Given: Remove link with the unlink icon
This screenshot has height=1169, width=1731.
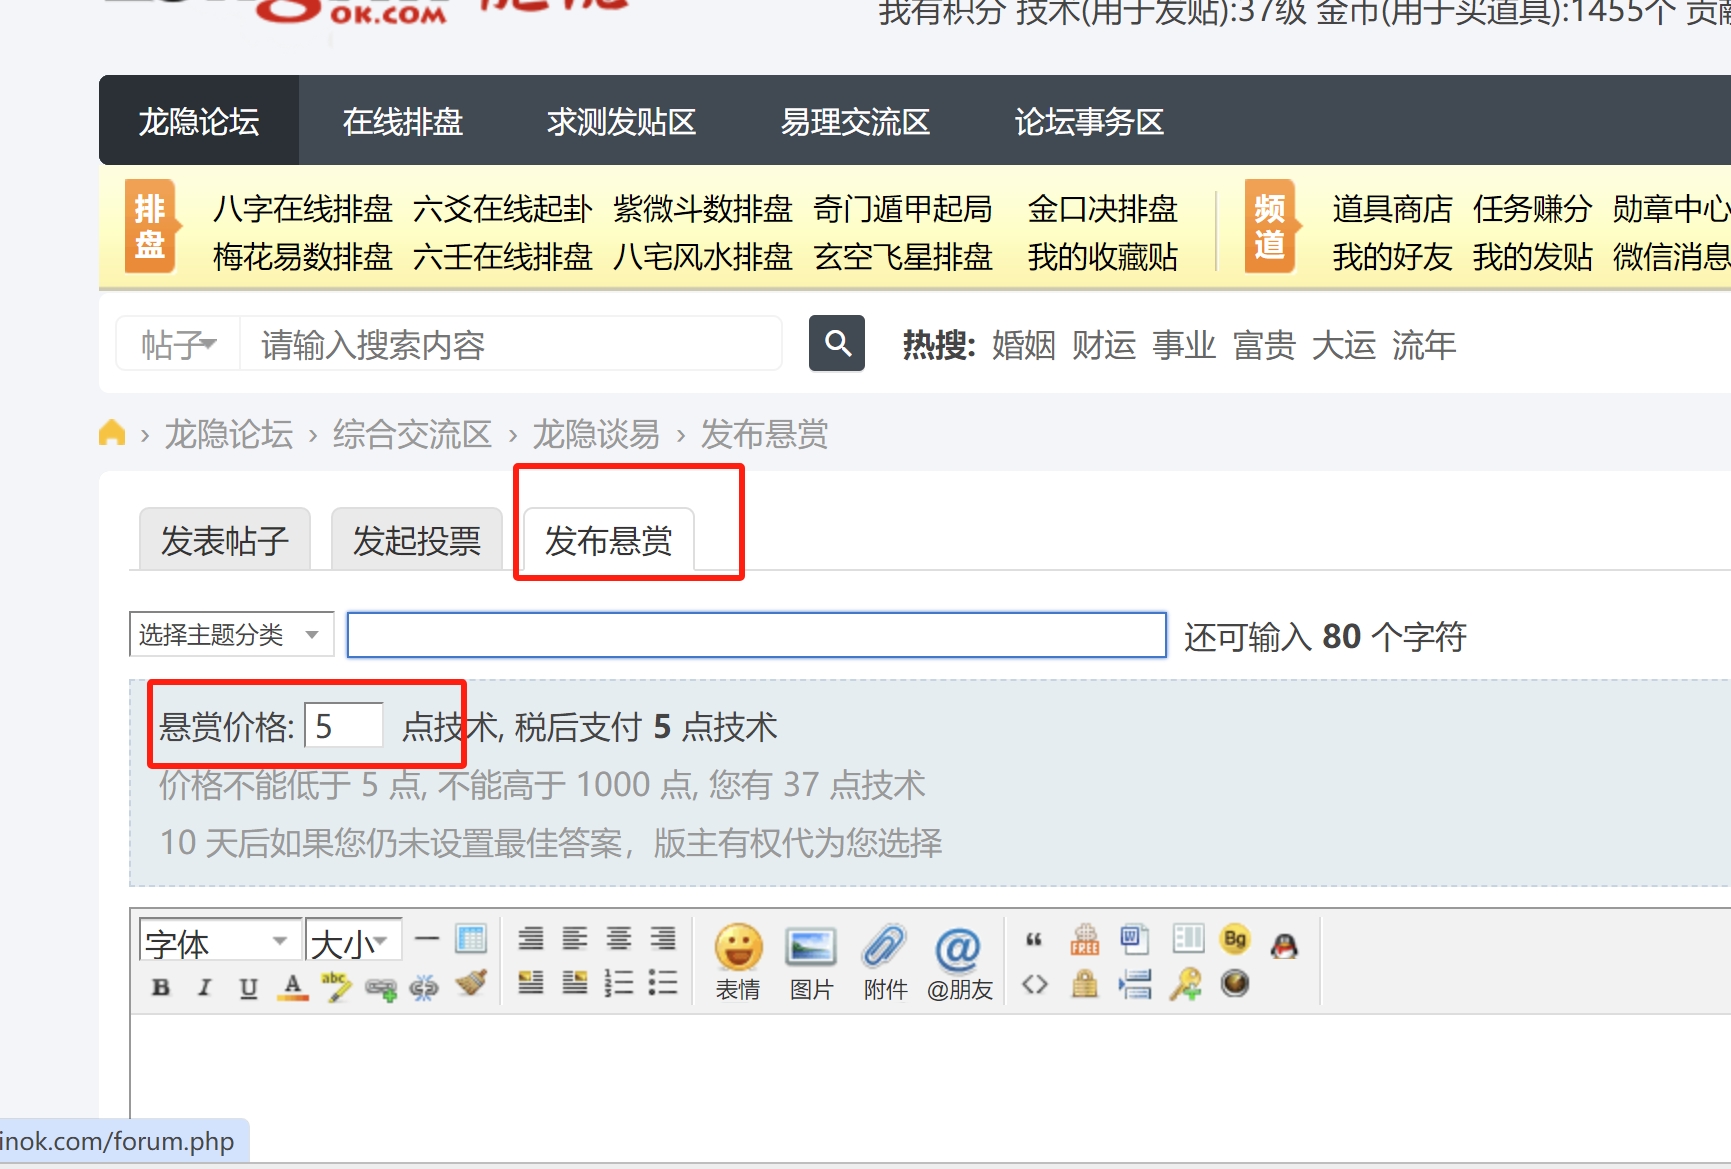Looking at the screenshot, I should [x=424, y=988].
